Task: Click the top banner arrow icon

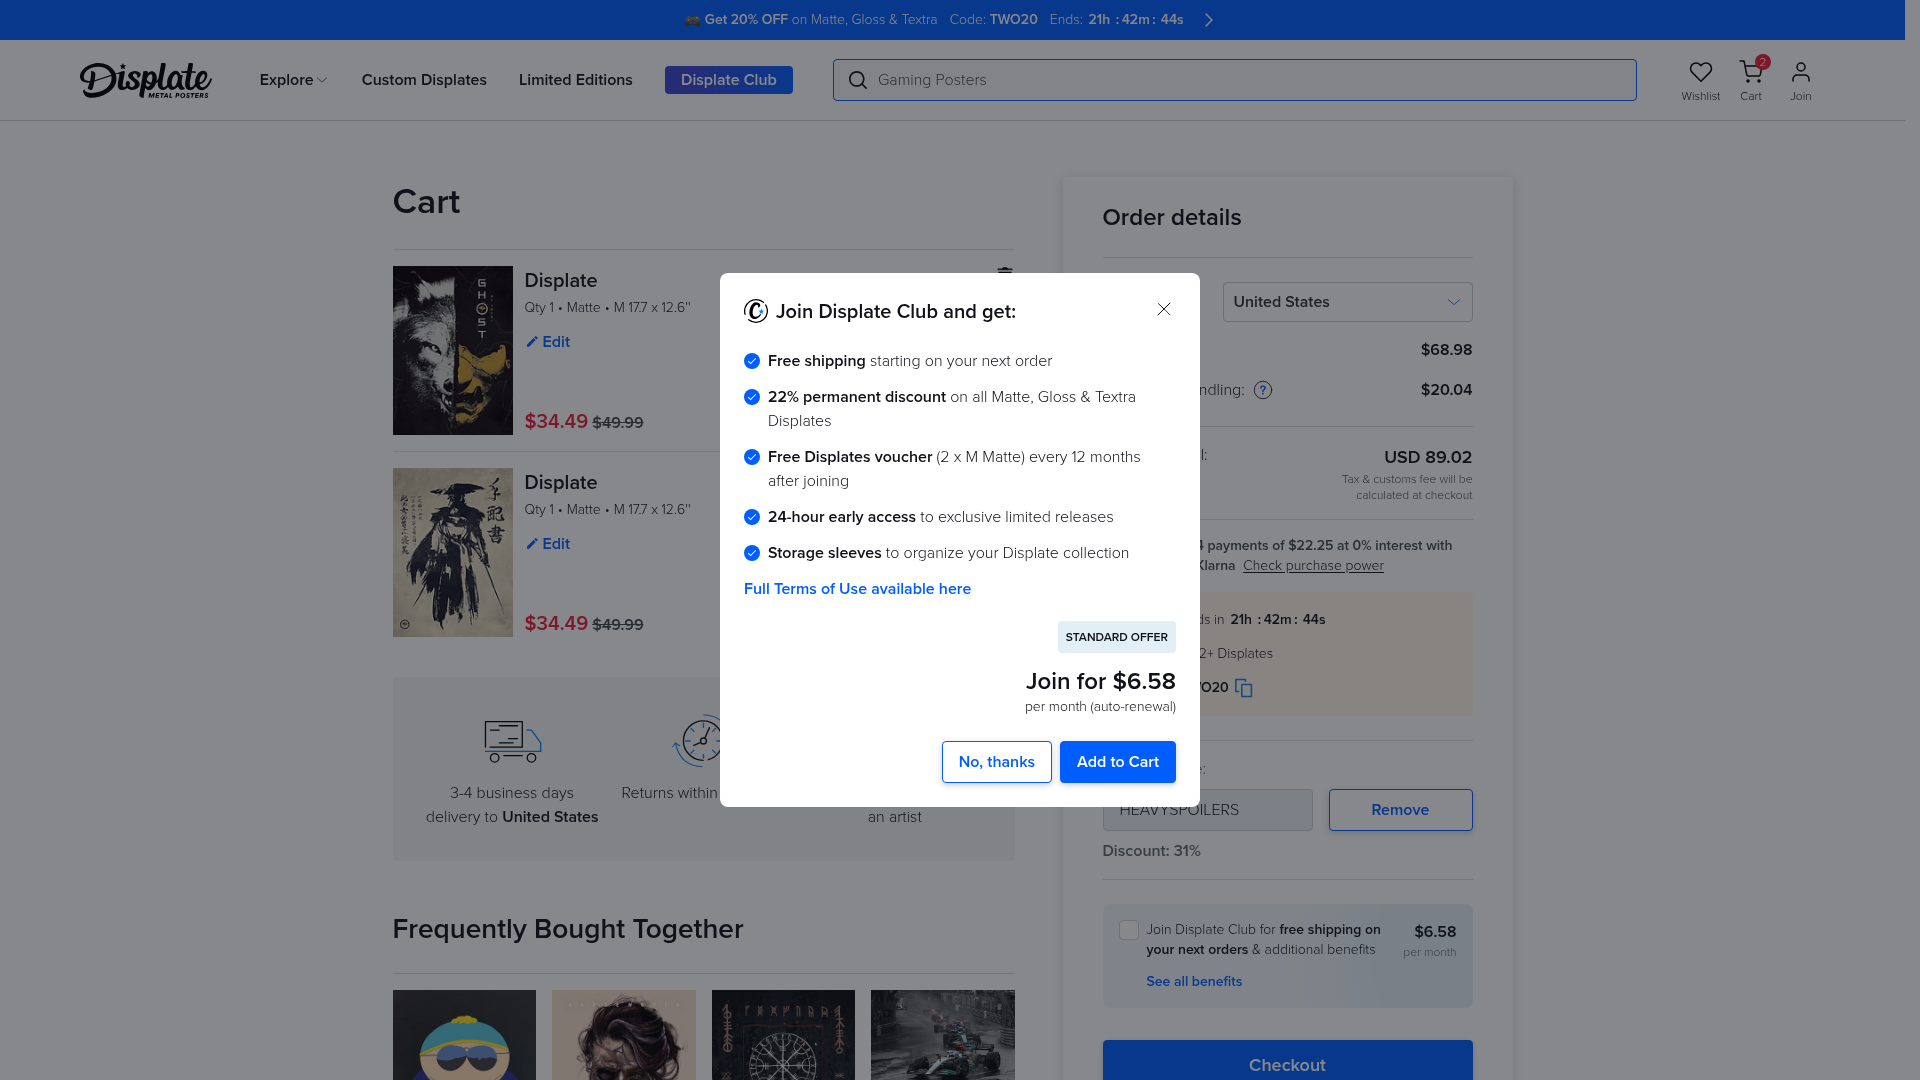Action: (1208, 20)
